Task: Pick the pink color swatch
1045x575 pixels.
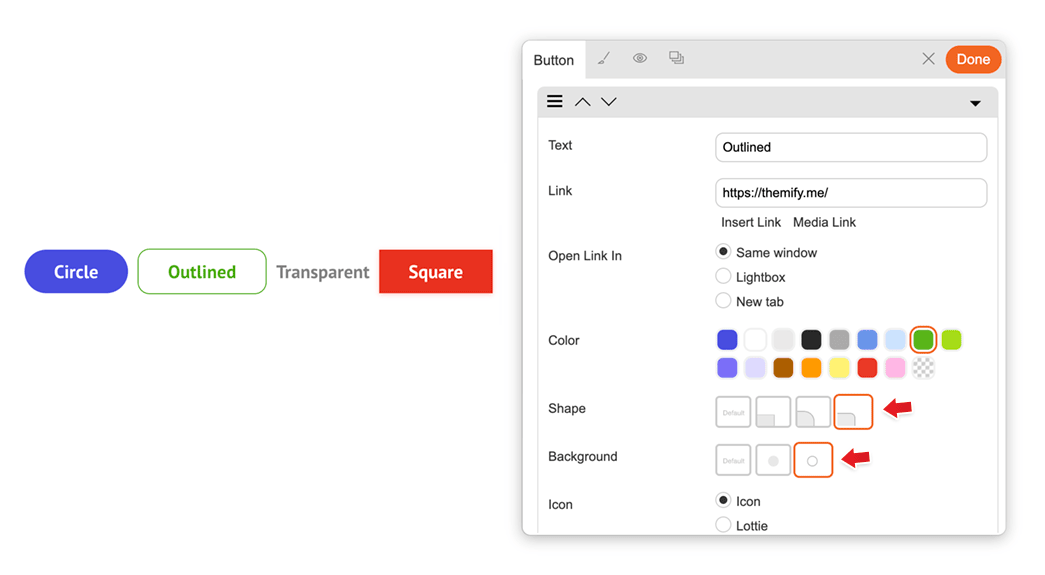Action: [x=895, y=368]
